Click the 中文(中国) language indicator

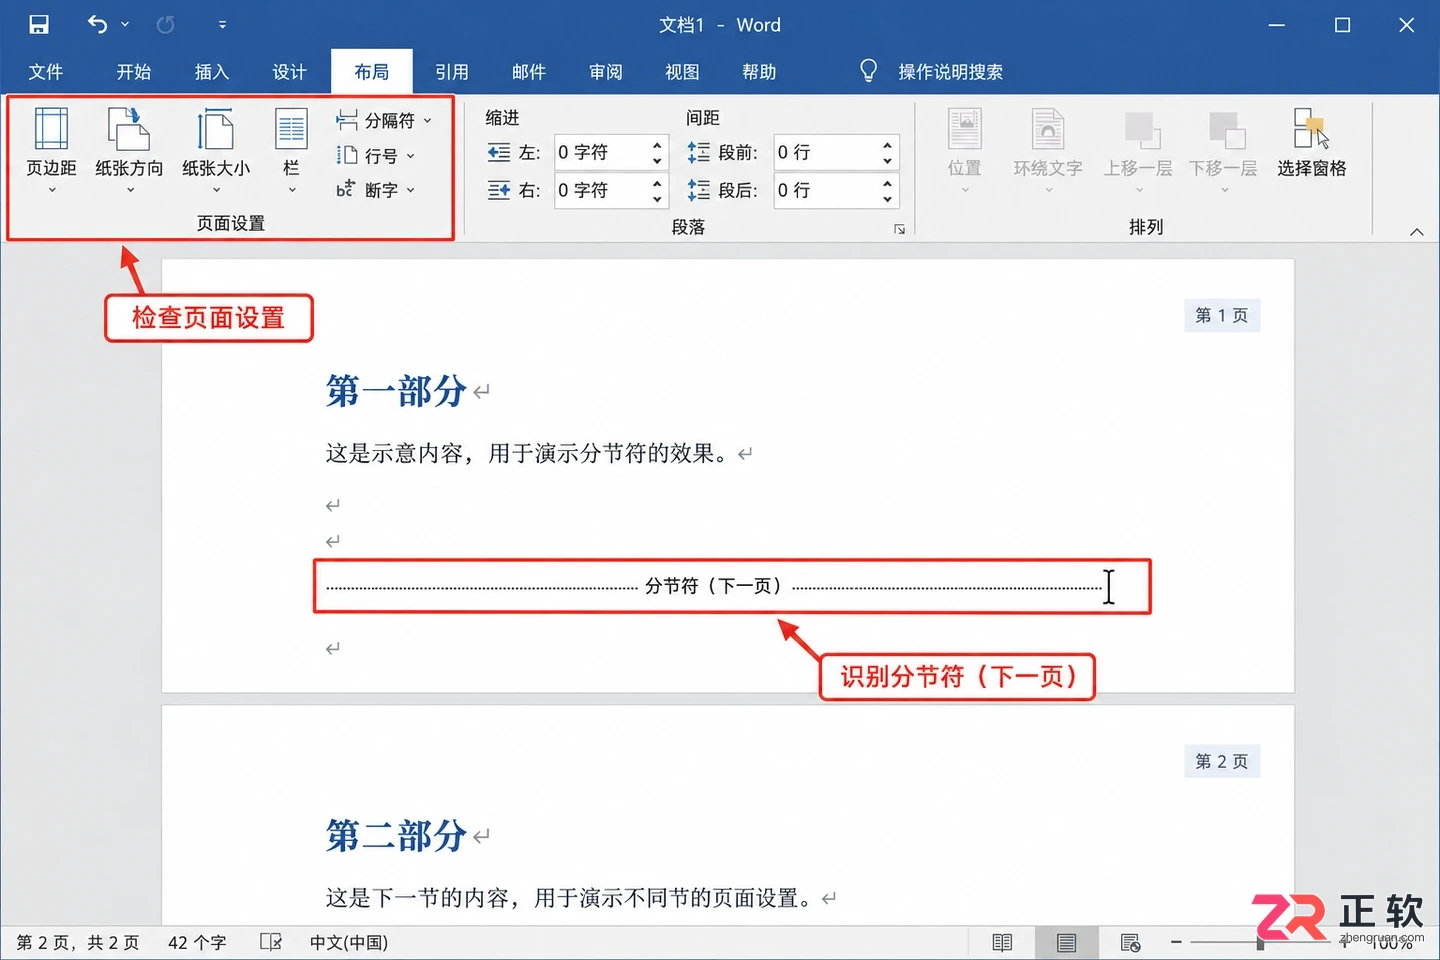tap(349, 942)
